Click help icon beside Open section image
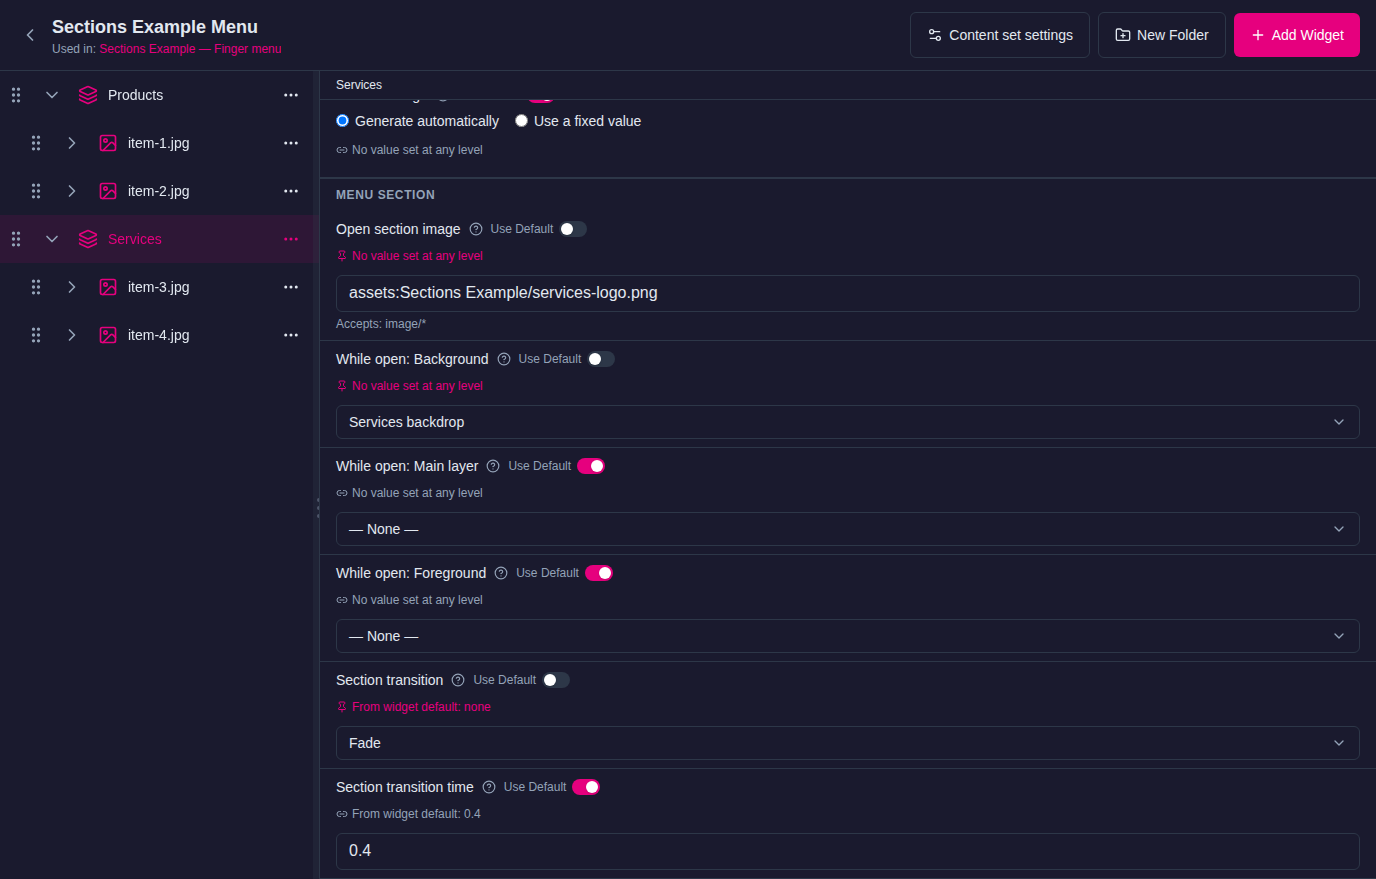The image size is (1376, 879). click(476, 229)
